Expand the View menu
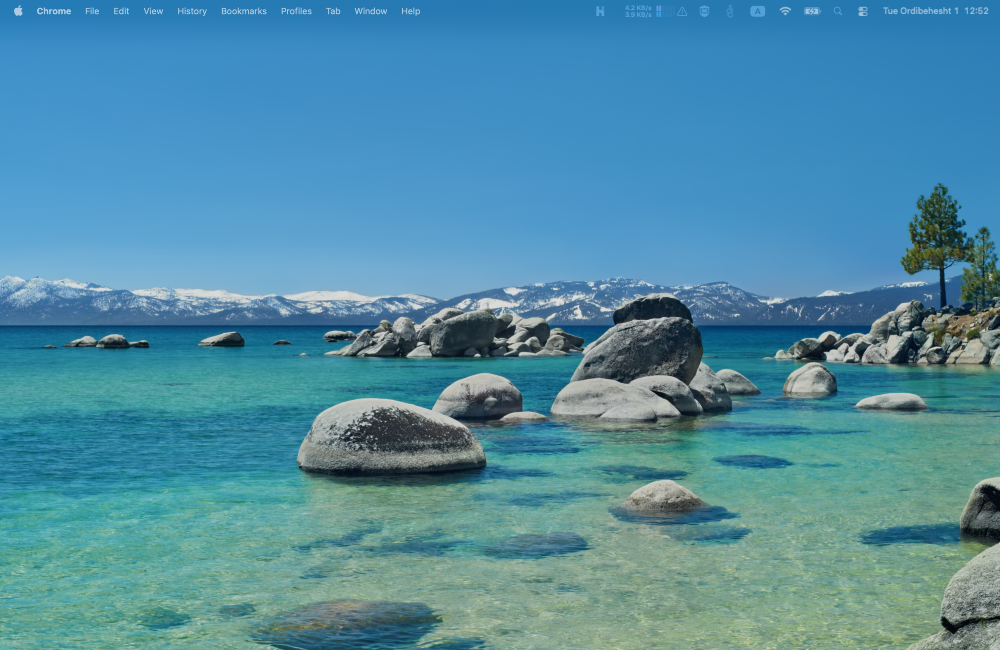This screenshot has height=650, width=1000. 153,11
